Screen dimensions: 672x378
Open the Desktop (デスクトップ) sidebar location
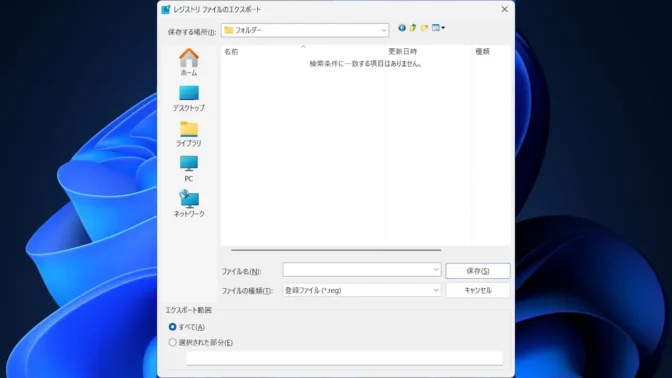189,98
